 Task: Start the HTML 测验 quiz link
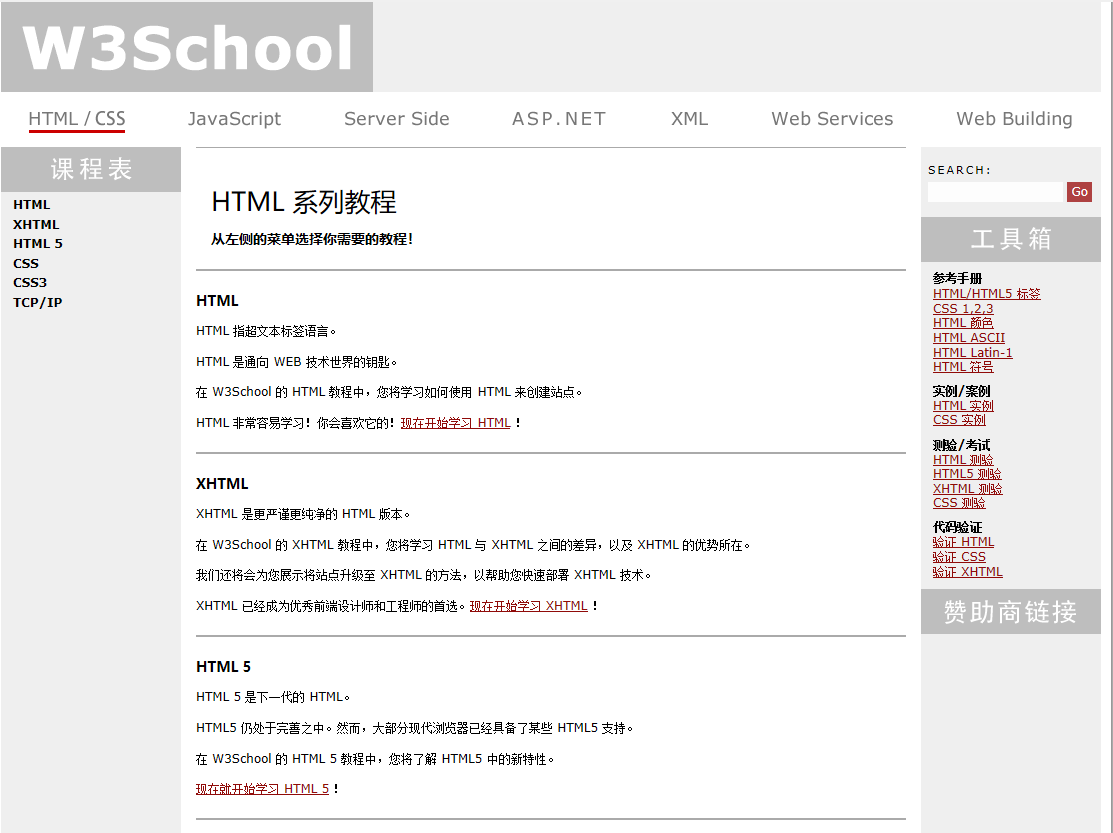pyautogui.click(x=963, y=460)
